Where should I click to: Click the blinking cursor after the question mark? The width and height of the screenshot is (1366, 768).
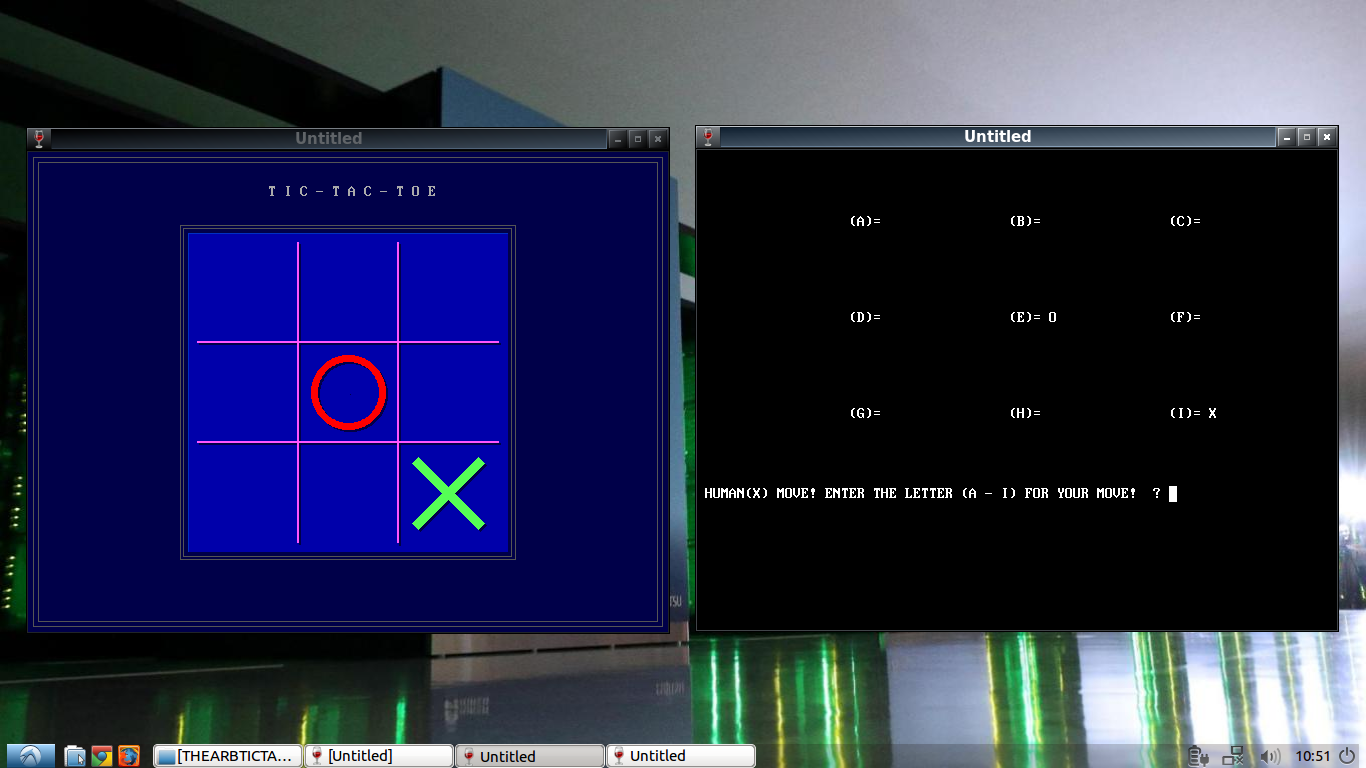pos(1173,493)
